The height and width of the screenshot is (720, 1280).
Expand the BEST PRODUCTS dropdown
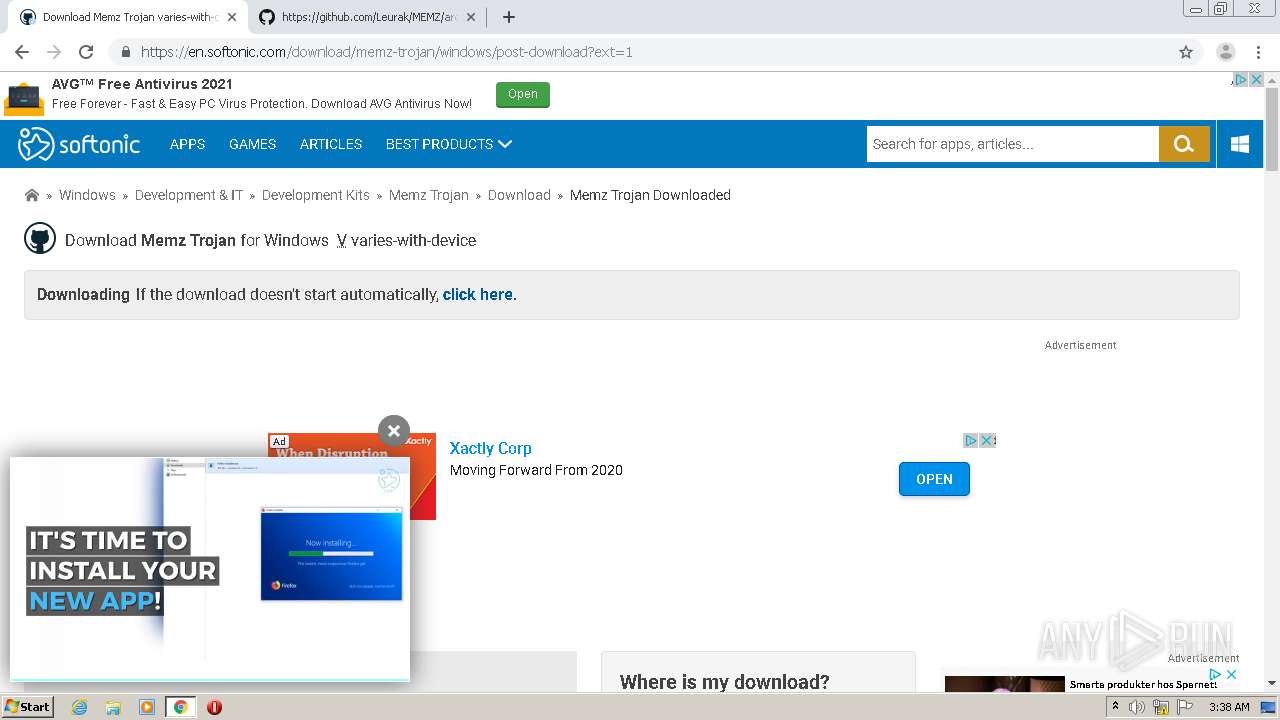(x=449, y=144)
